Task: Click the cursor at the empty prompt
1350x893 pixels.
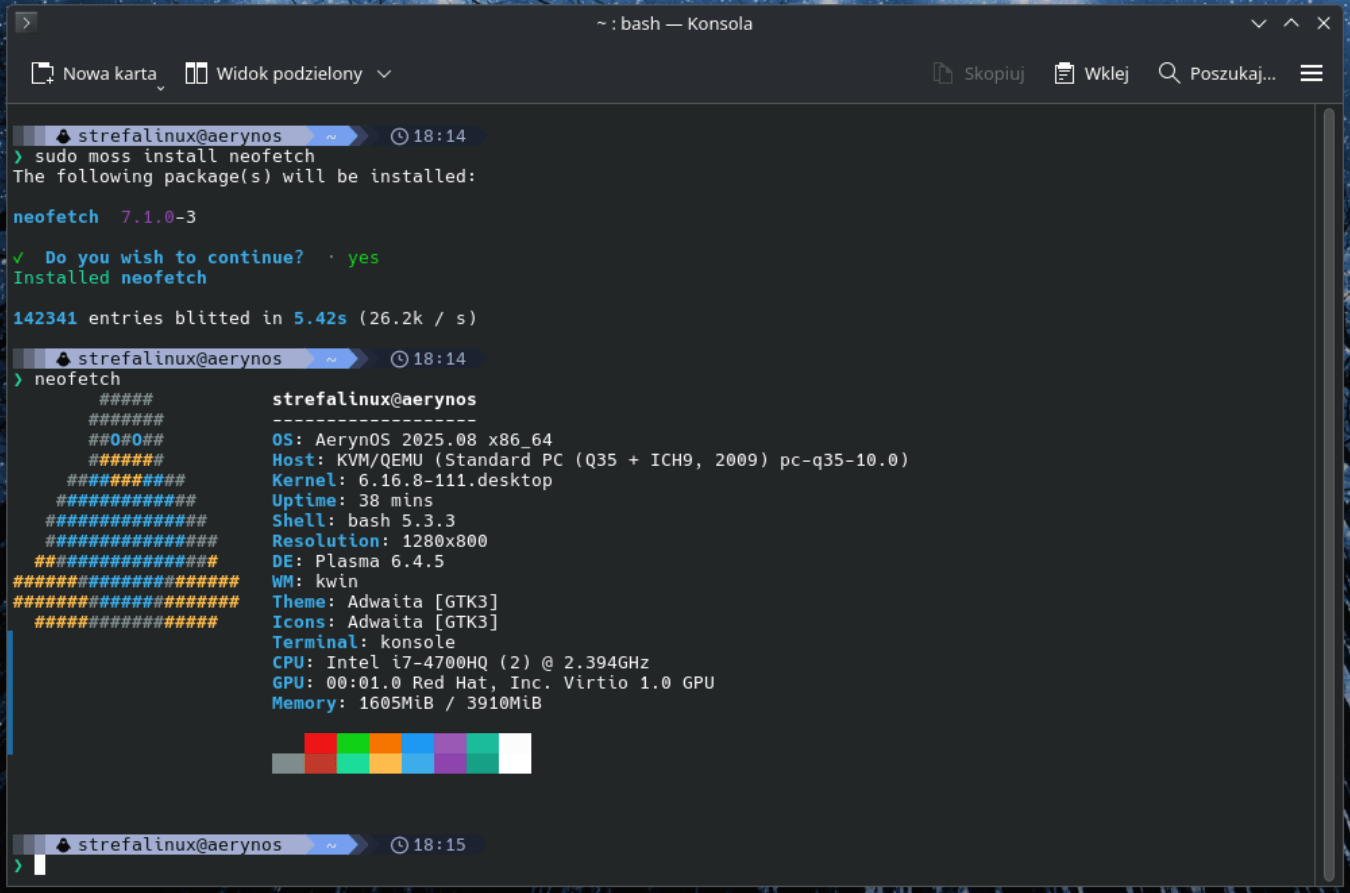Action: [40, 865]
